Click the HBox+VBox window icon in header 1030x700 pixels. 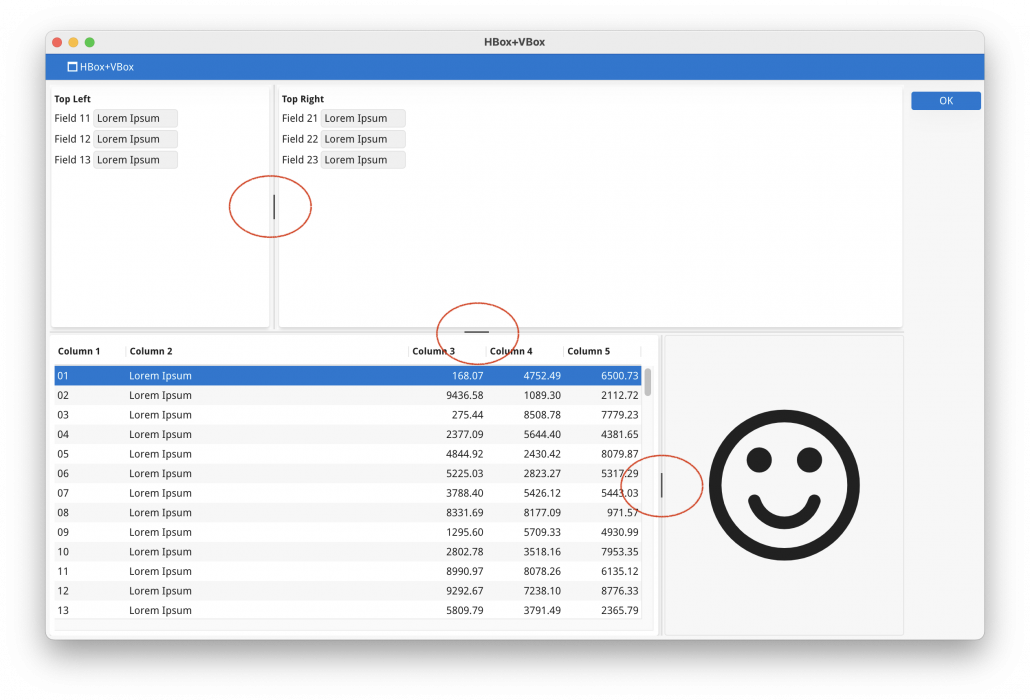pyautogui.click(x=72, y=67)
